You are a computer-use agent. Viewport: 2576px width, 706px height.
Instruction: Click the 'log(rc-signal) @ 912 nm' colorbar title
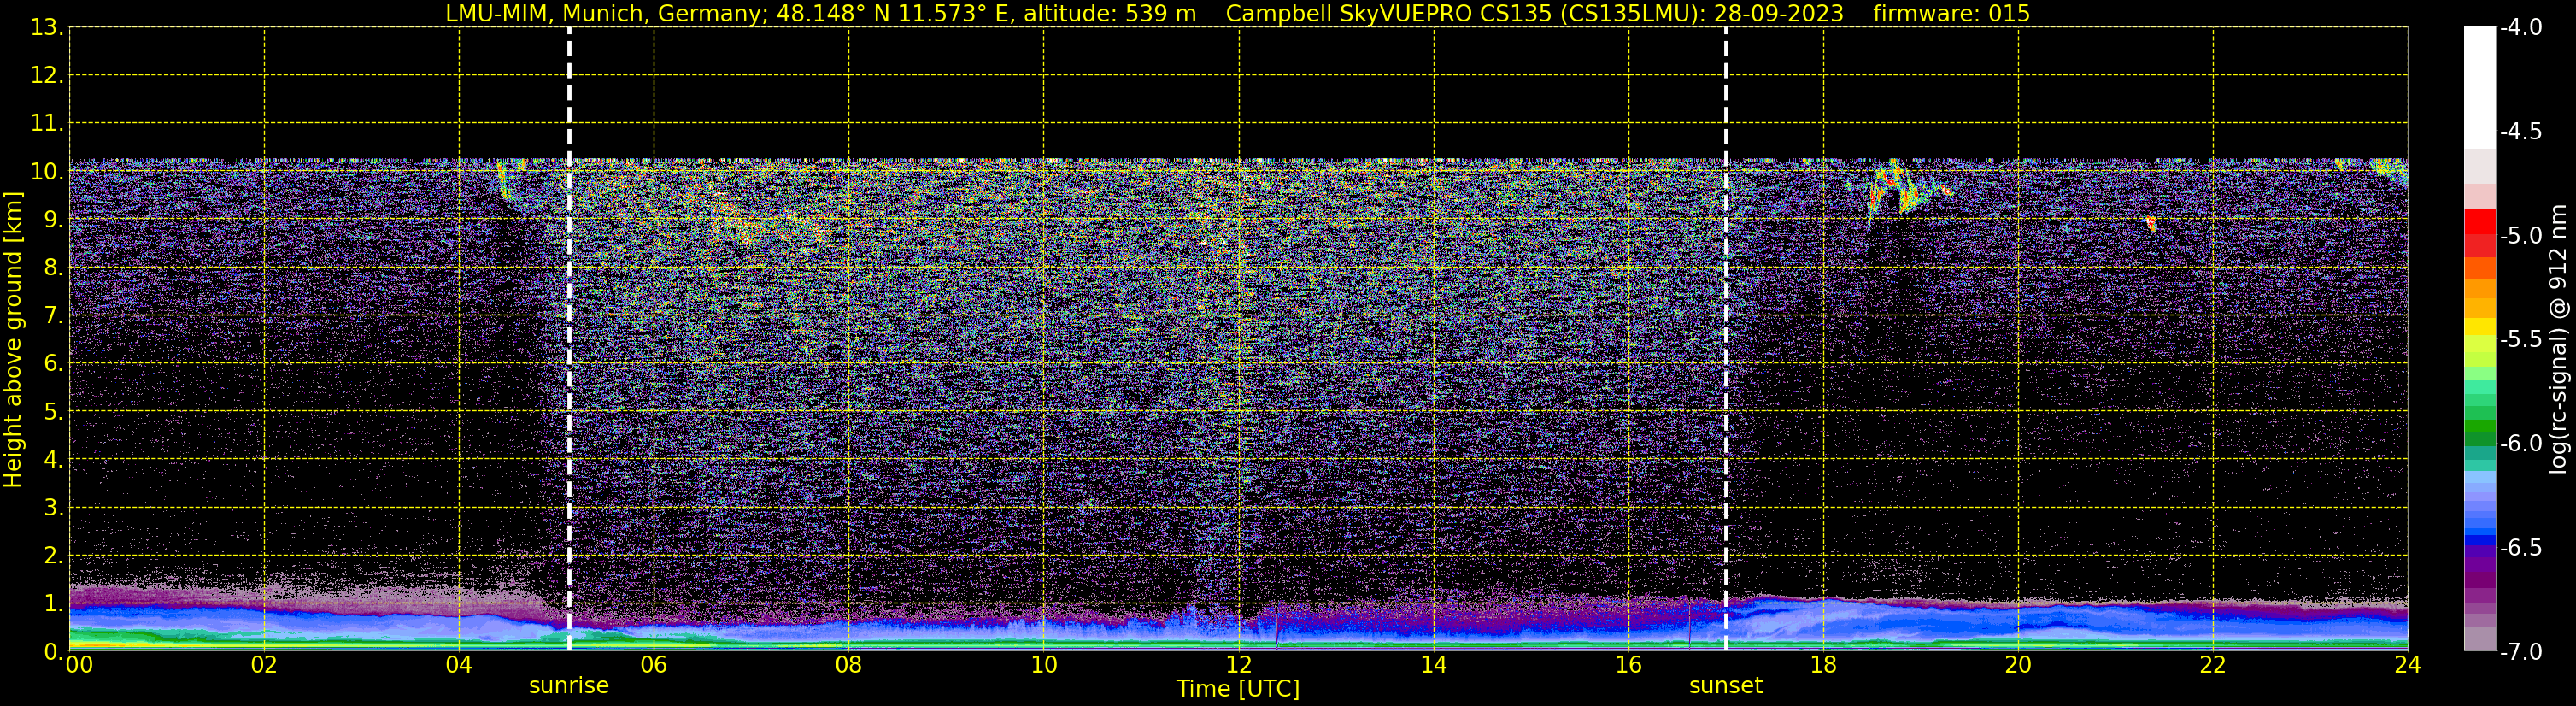tap(2559, 339)
